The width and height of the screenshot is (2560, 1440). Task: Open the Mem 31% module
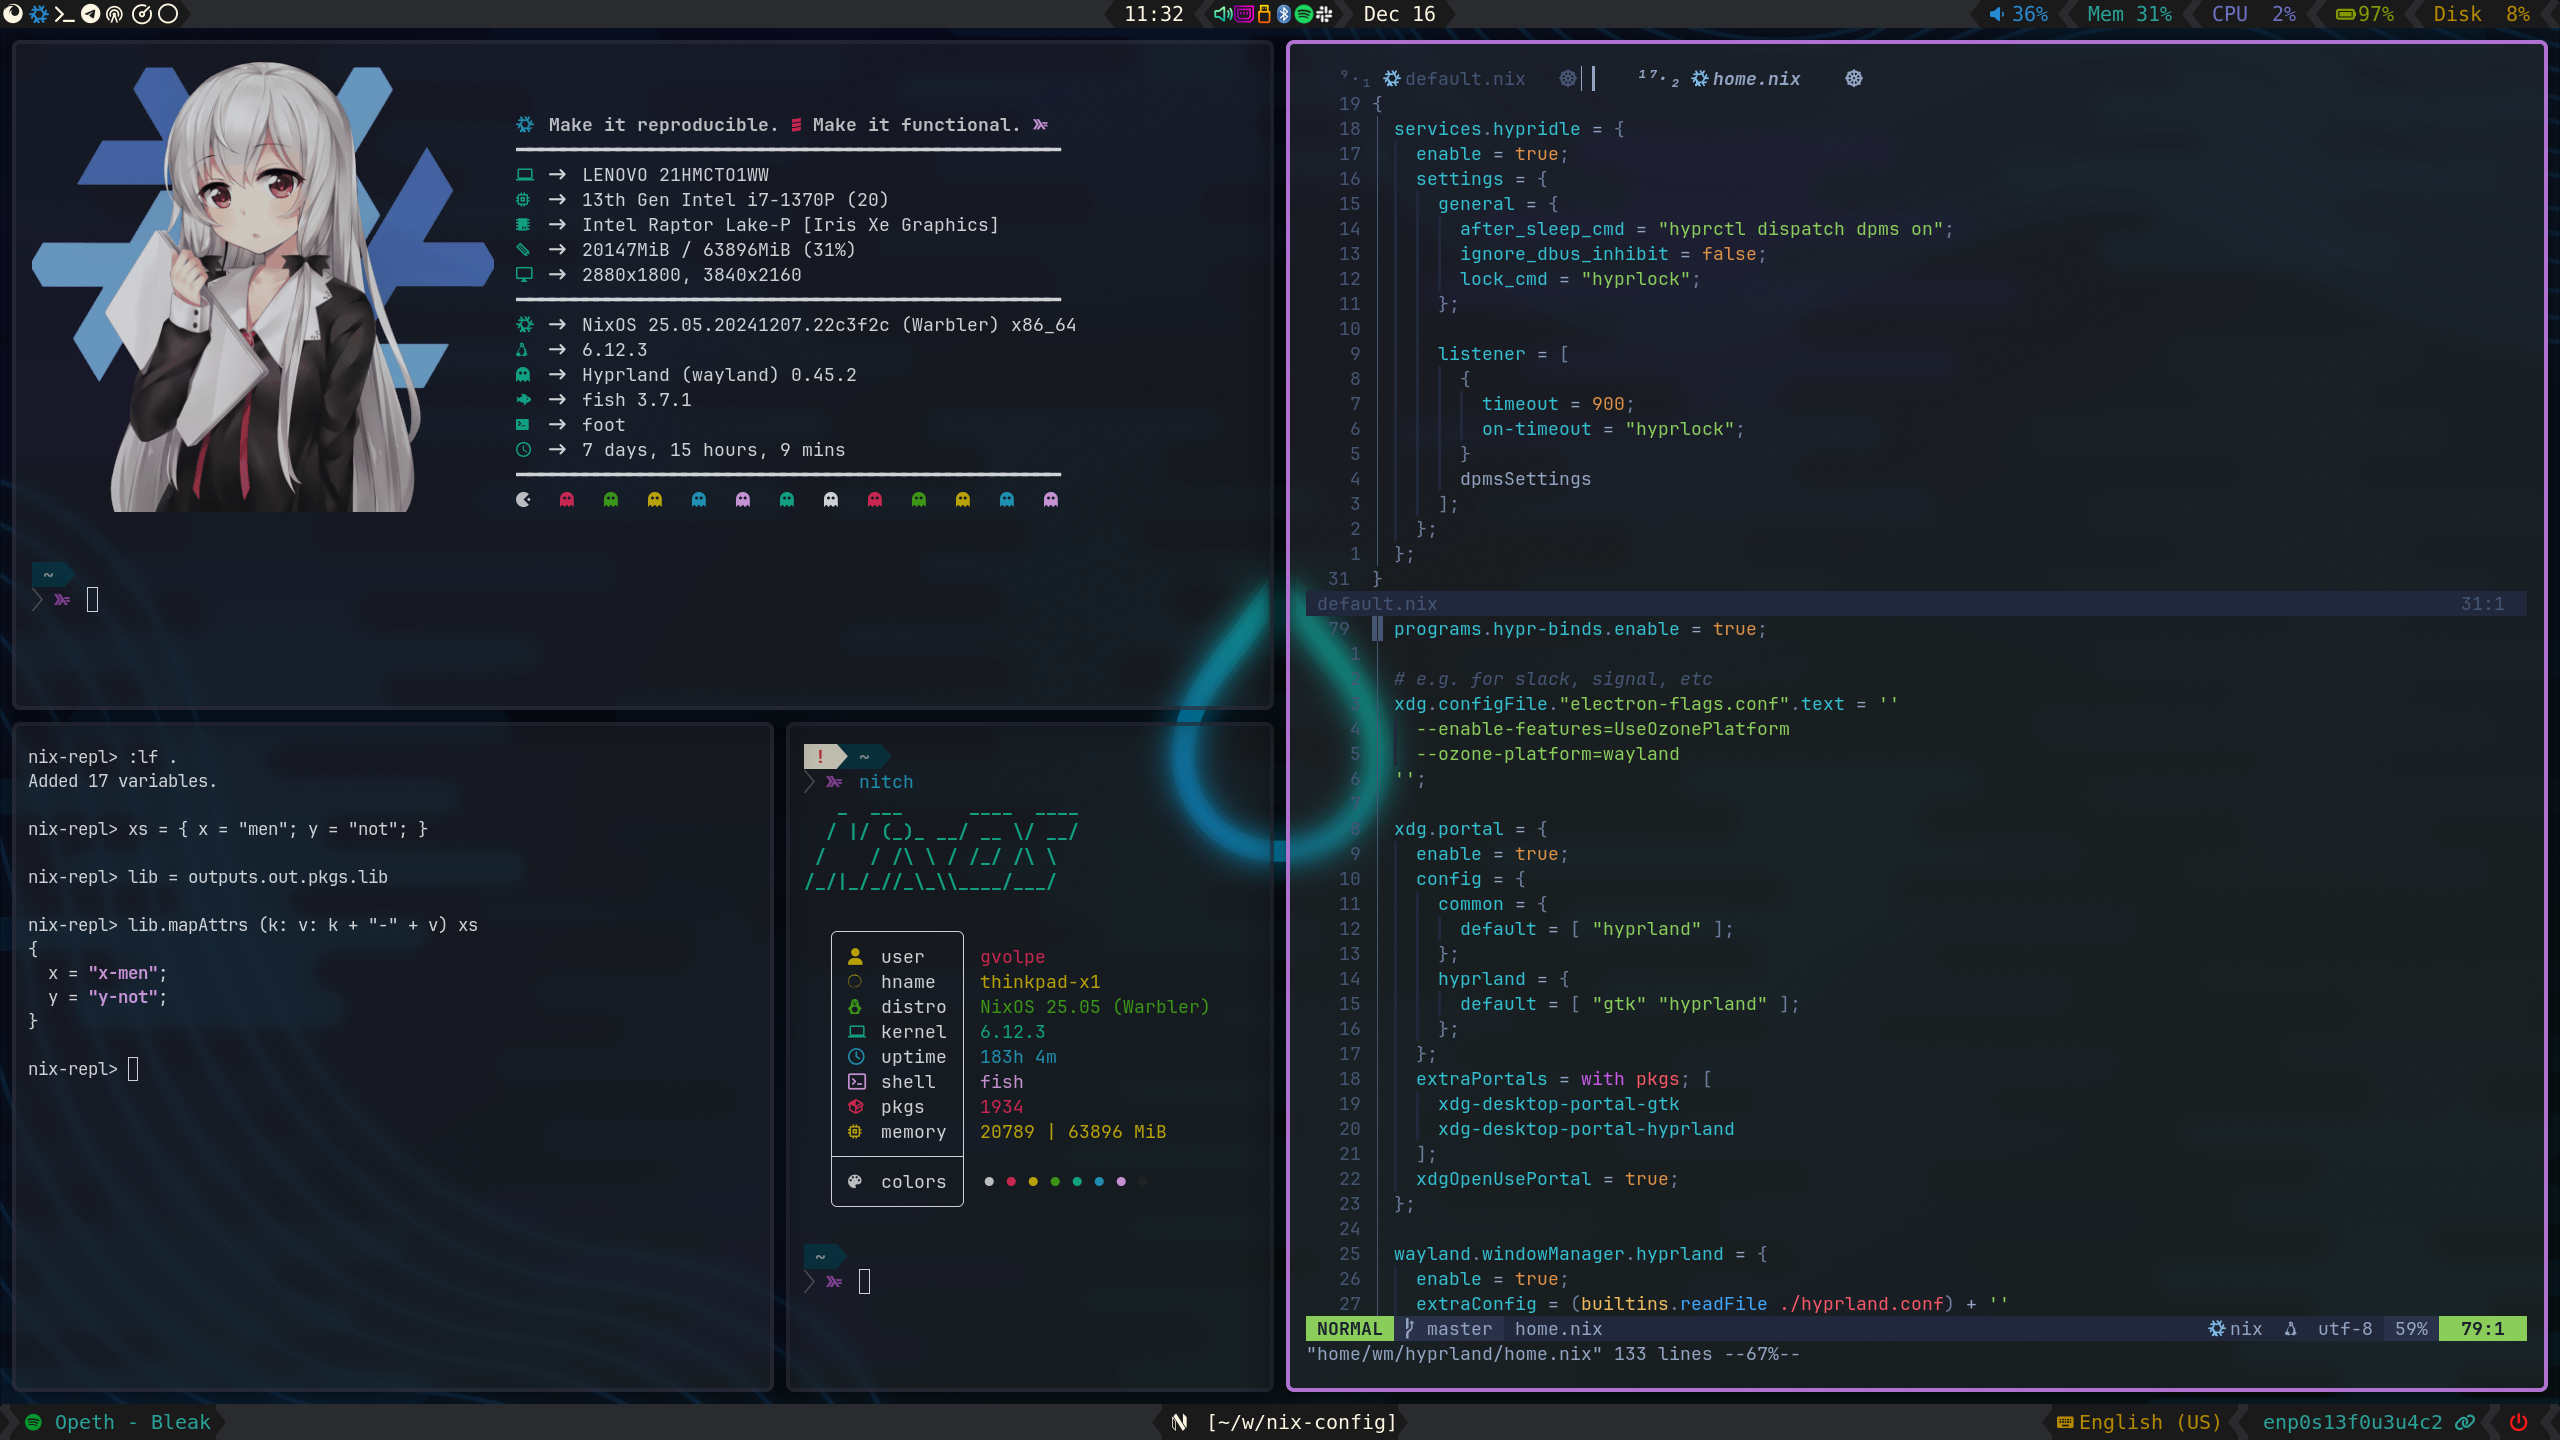pyautogui.click(x=2129, y=14)
